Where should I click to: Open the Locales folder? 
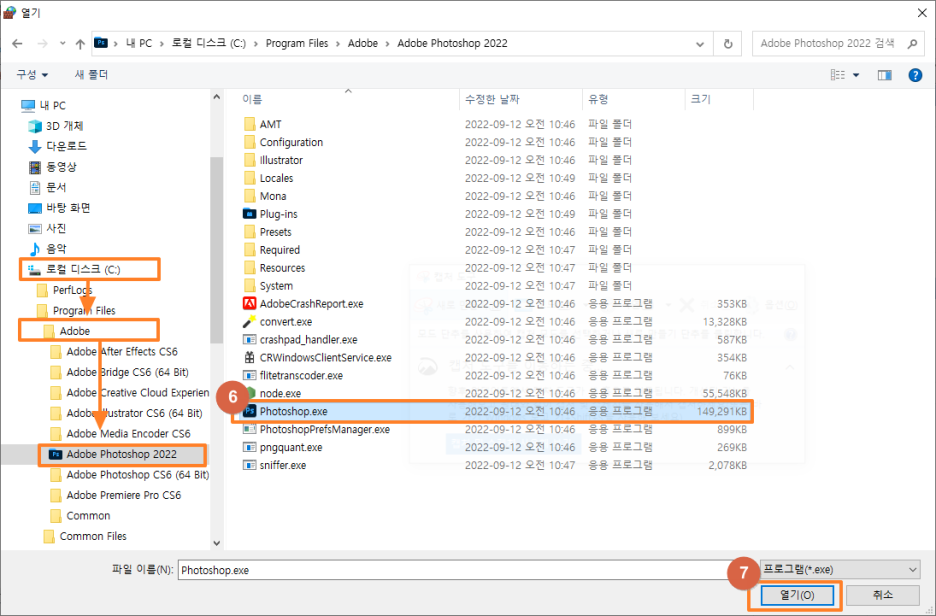click(269, 178)
